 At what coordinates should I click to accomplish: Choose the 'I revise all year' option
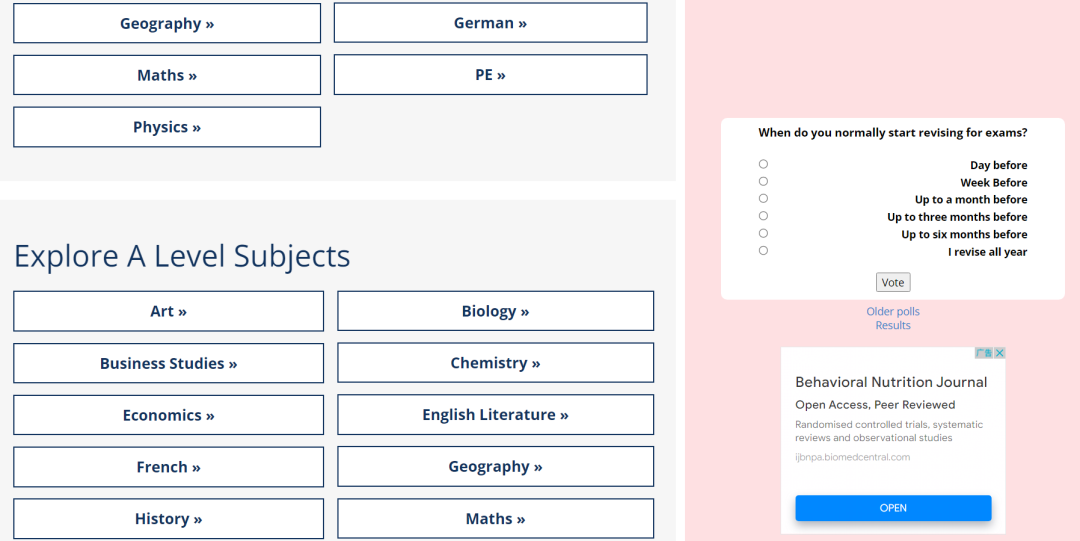[763, 251]
